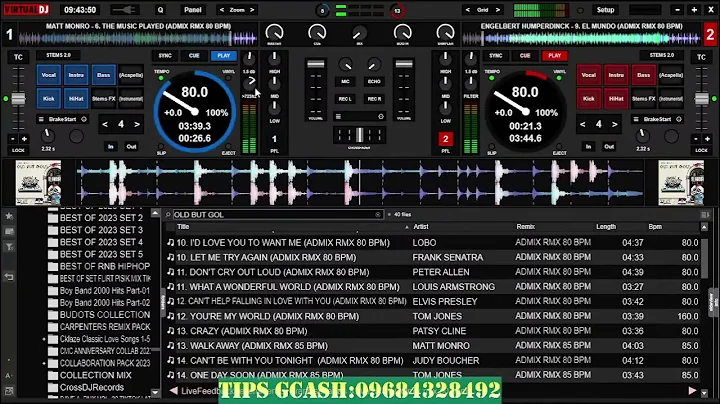Expand Cklaze Classic Love Songs 1-5 folder
The height and width of the screenshot is (404, 720).
(44, 339)
